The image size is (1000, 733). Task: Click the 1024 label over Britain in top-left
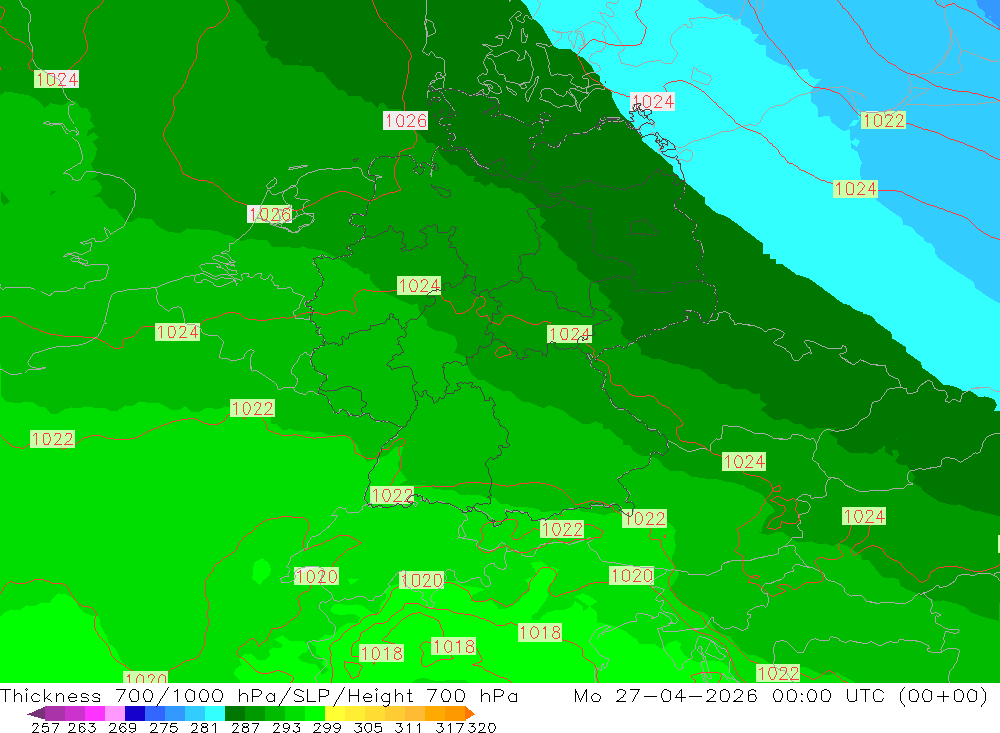tap(56, 79)
